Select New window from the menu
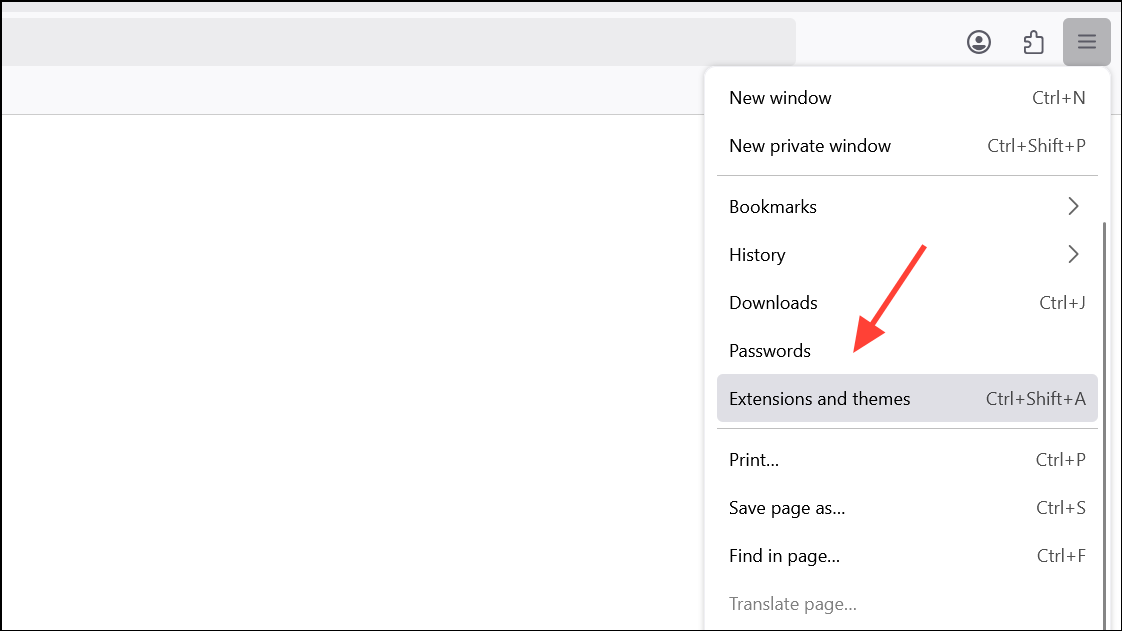 tap(780, 98)
